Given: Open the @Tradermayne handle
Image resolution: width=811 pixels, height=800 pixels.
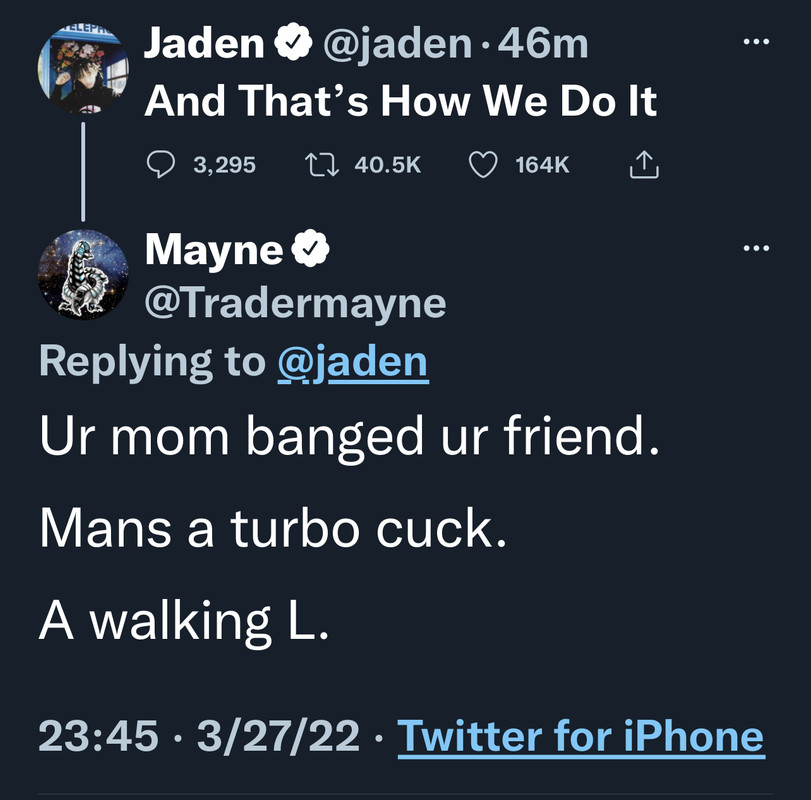Looking at the screenshot, I should 295,303.
